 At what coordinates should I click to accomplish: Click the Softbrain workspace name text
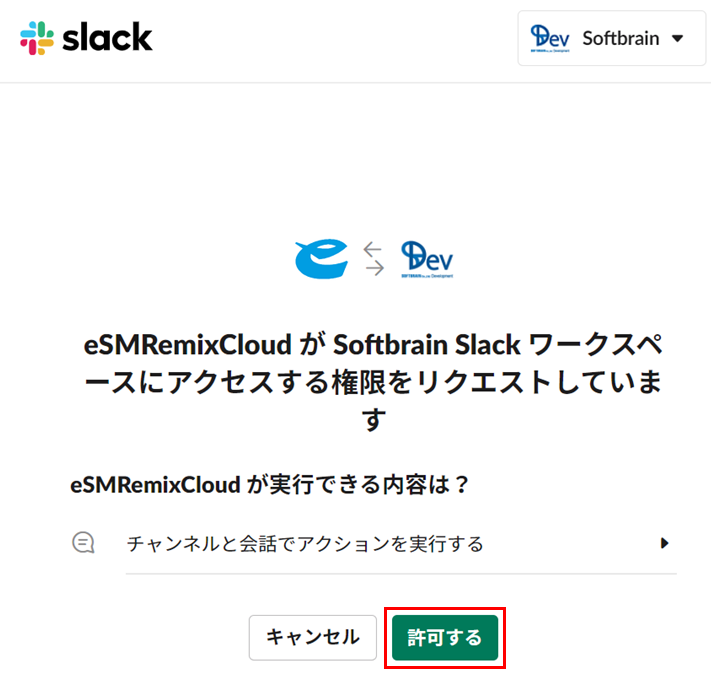click(x=620, y=39)
